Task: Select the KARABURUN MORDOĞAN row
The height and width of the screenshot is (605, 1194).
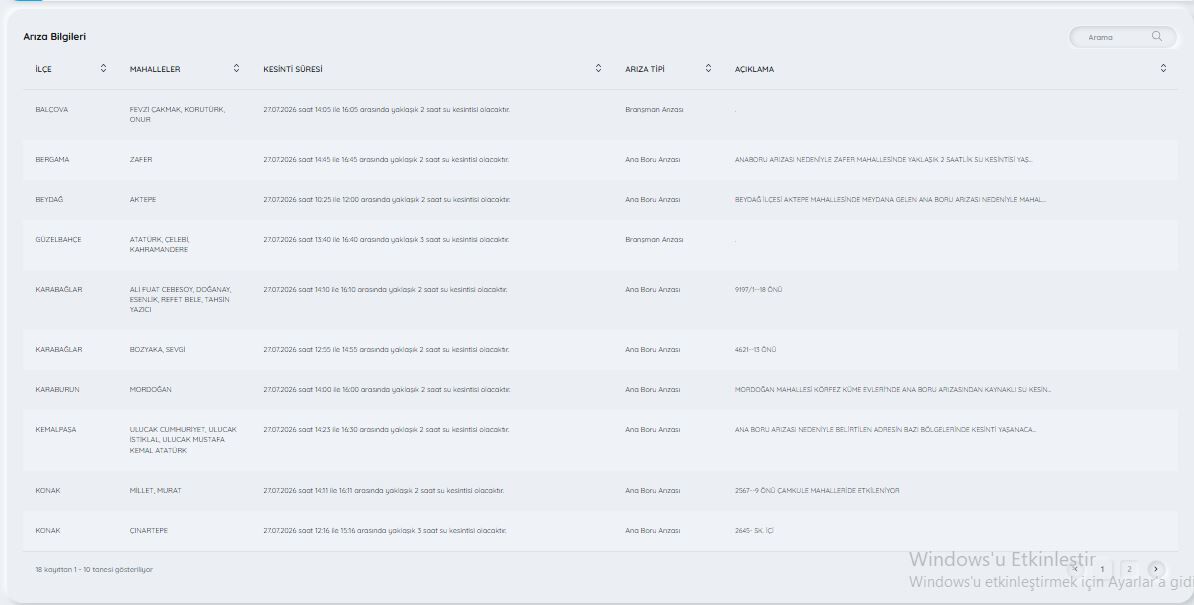Action: coord(600,390)
